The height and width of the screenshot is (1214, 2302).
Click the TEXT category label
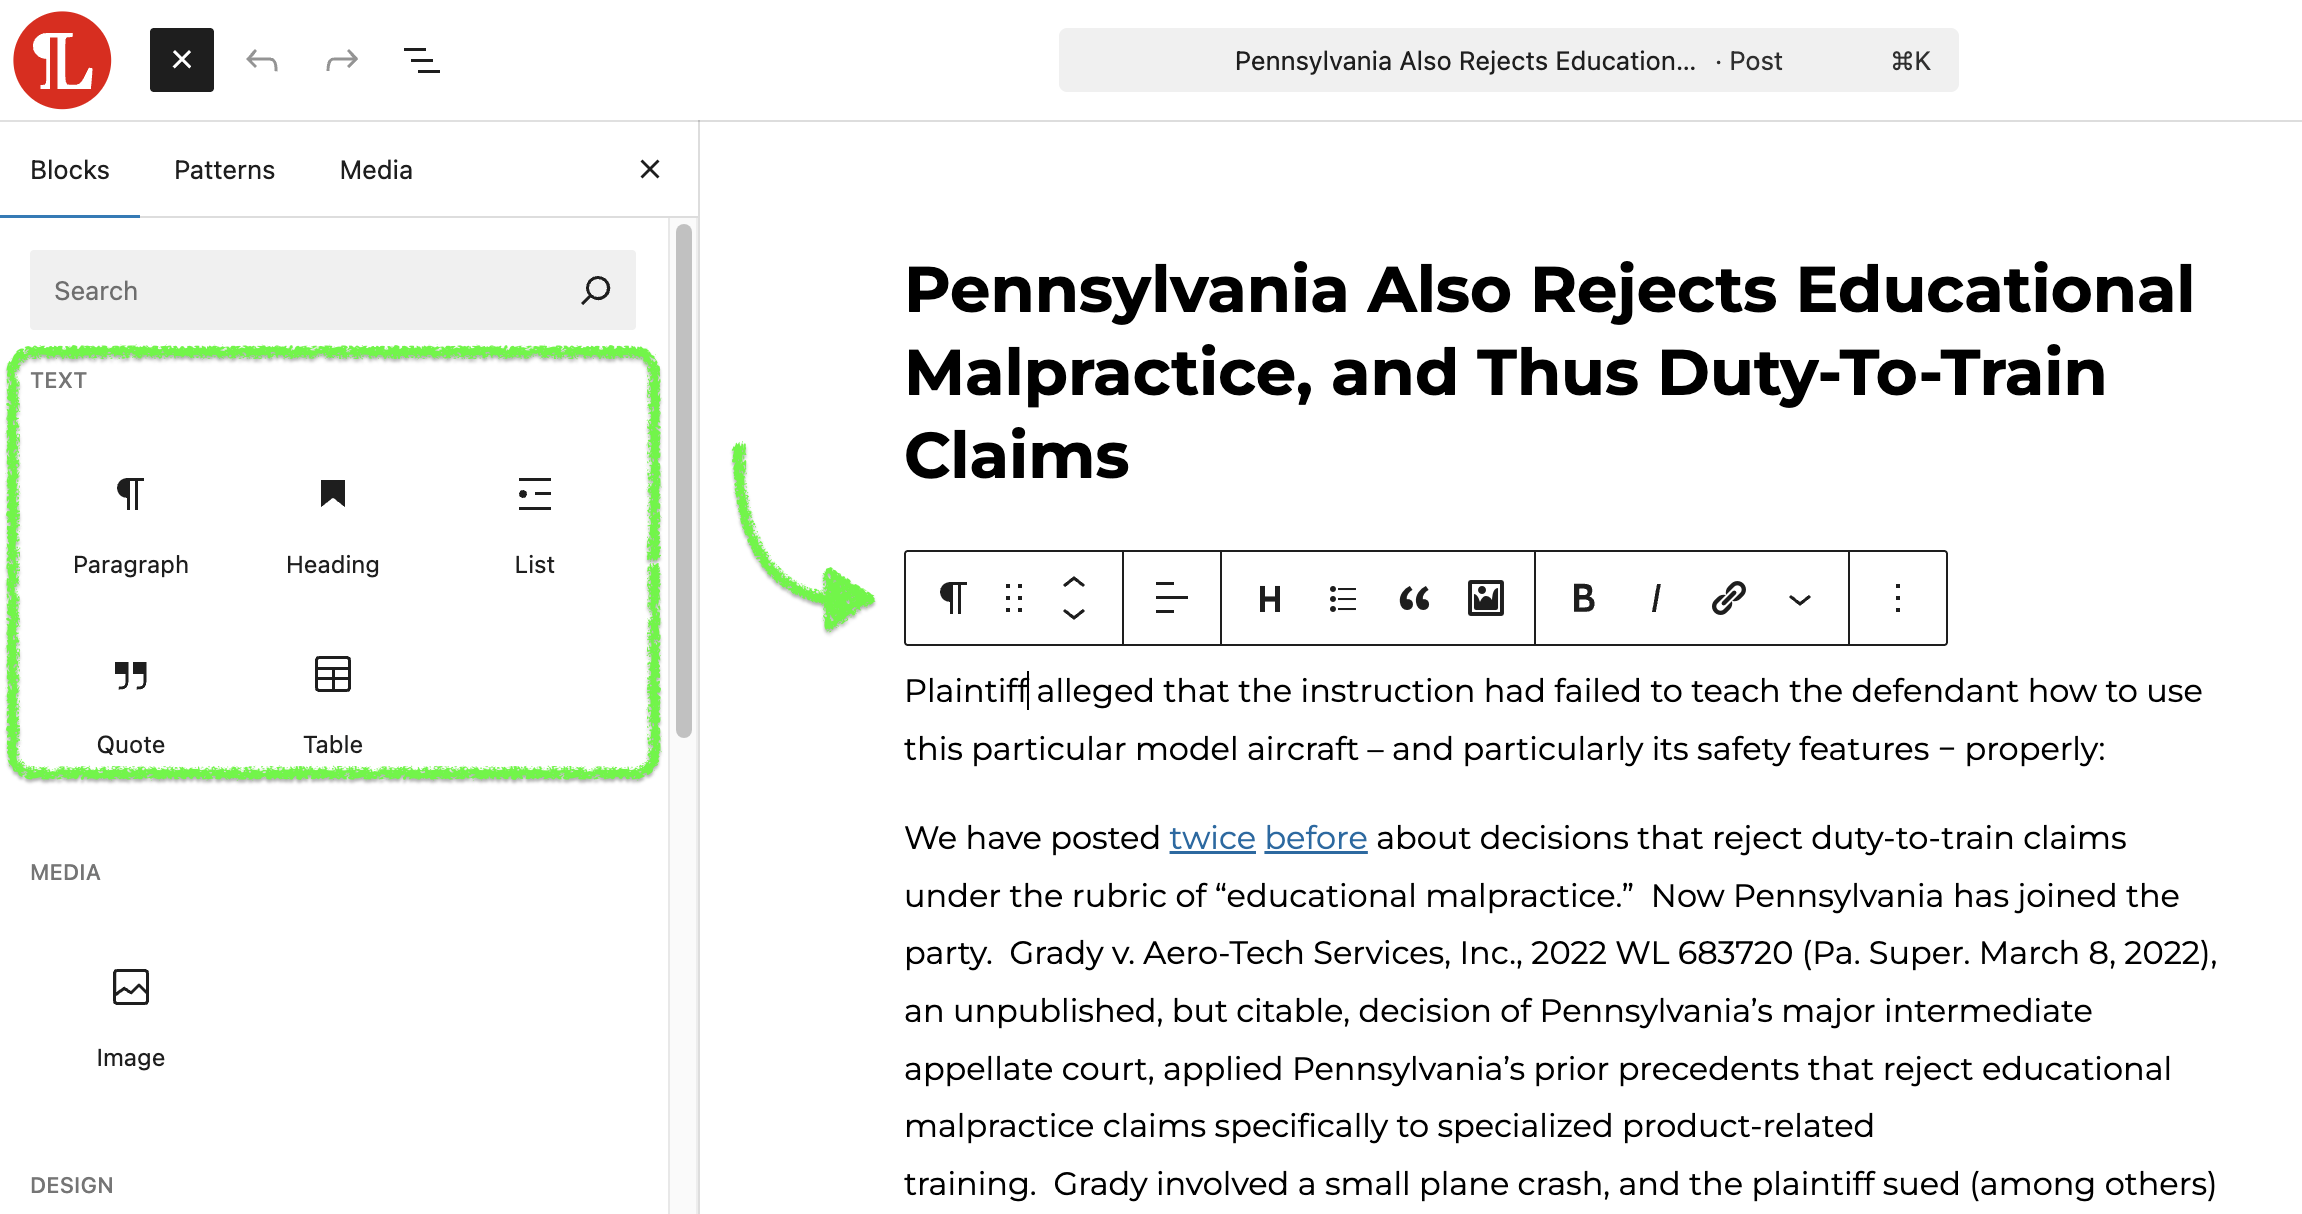tap(58, 380)
